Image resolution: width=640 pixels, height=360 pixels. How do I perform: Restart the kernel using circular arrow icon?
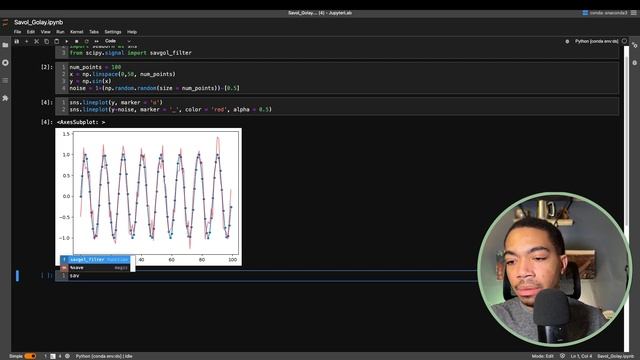coord(87,41)
